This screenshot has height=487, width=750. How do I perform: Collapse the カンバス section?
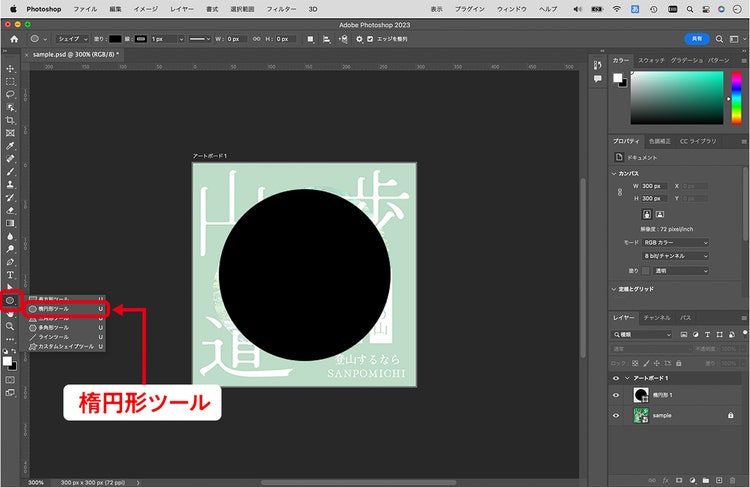[x=614, y=174]
